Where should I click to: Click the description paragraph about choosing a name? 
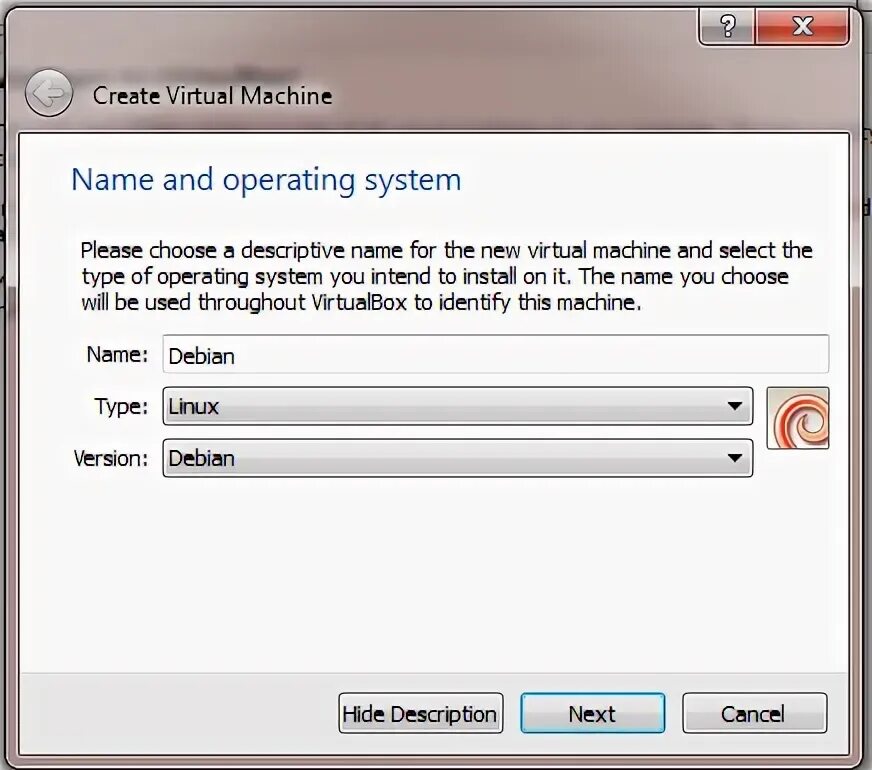(x=447, y=276)
